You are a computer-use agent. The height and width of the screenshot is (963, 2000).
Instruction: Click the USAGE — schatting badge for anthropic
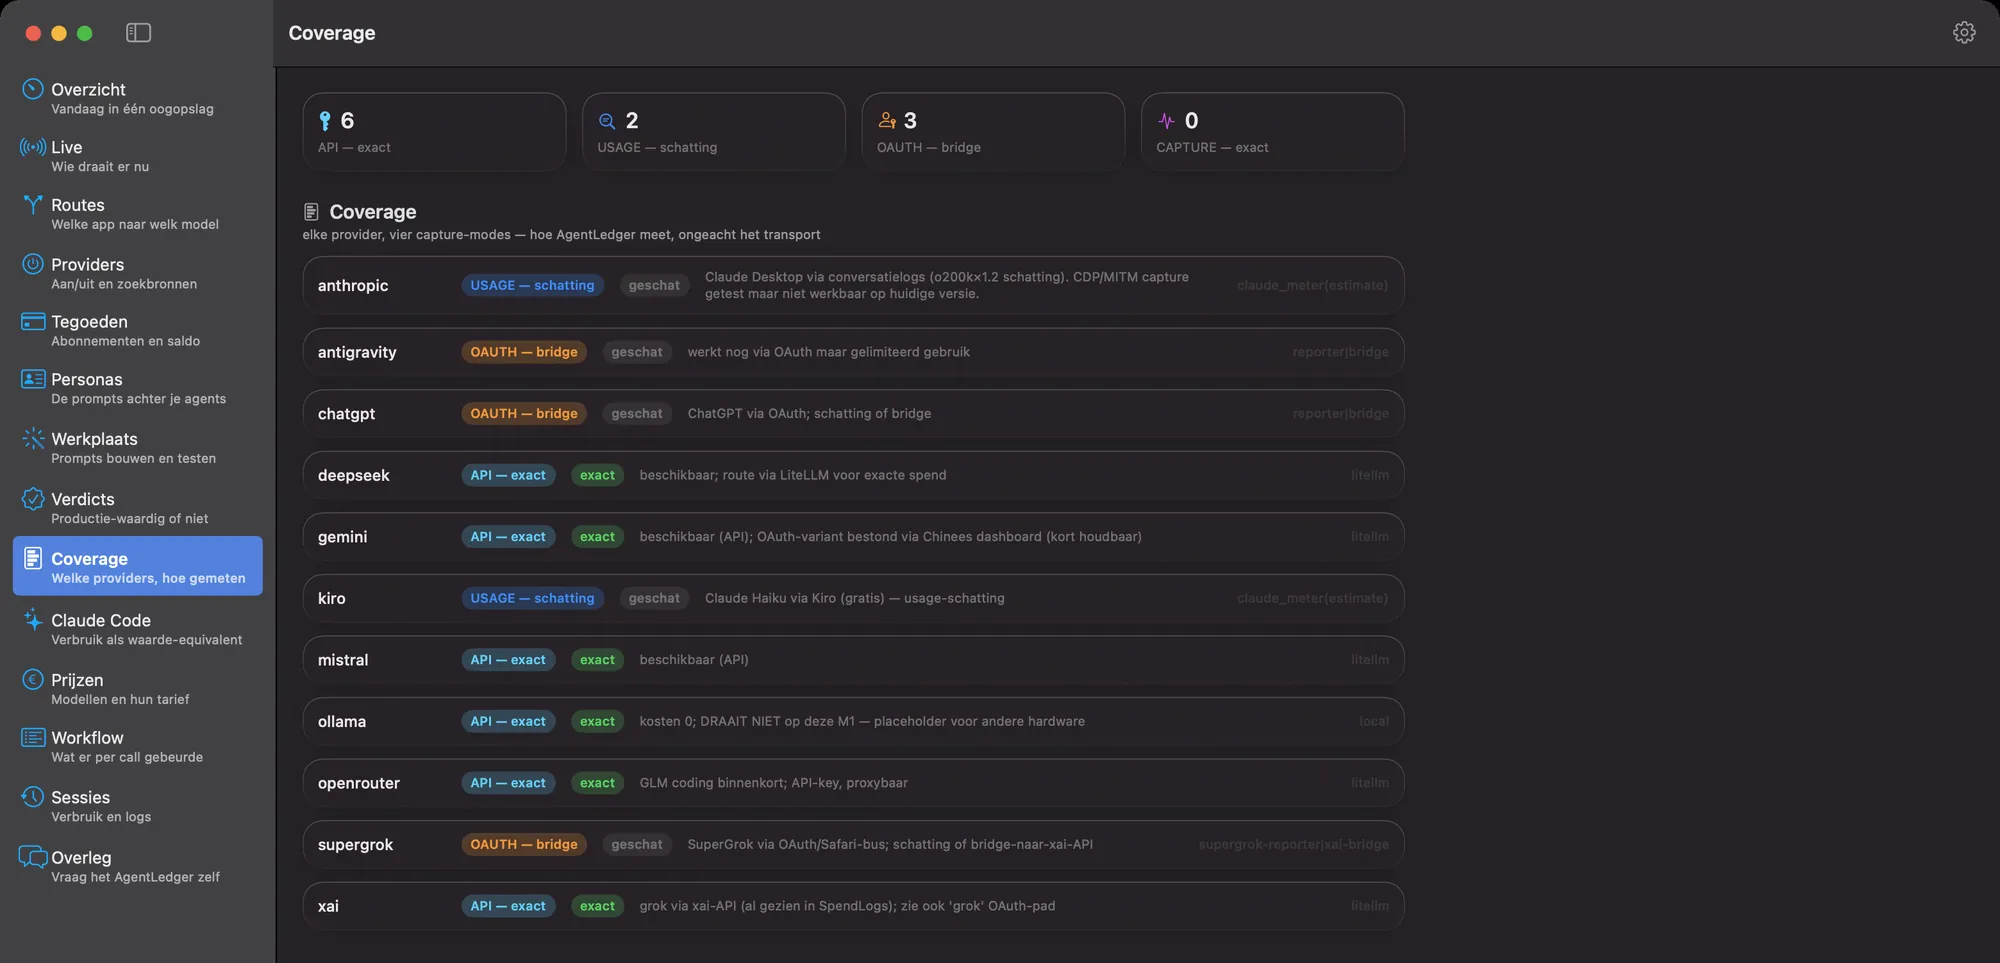click(x=532, y=285)
